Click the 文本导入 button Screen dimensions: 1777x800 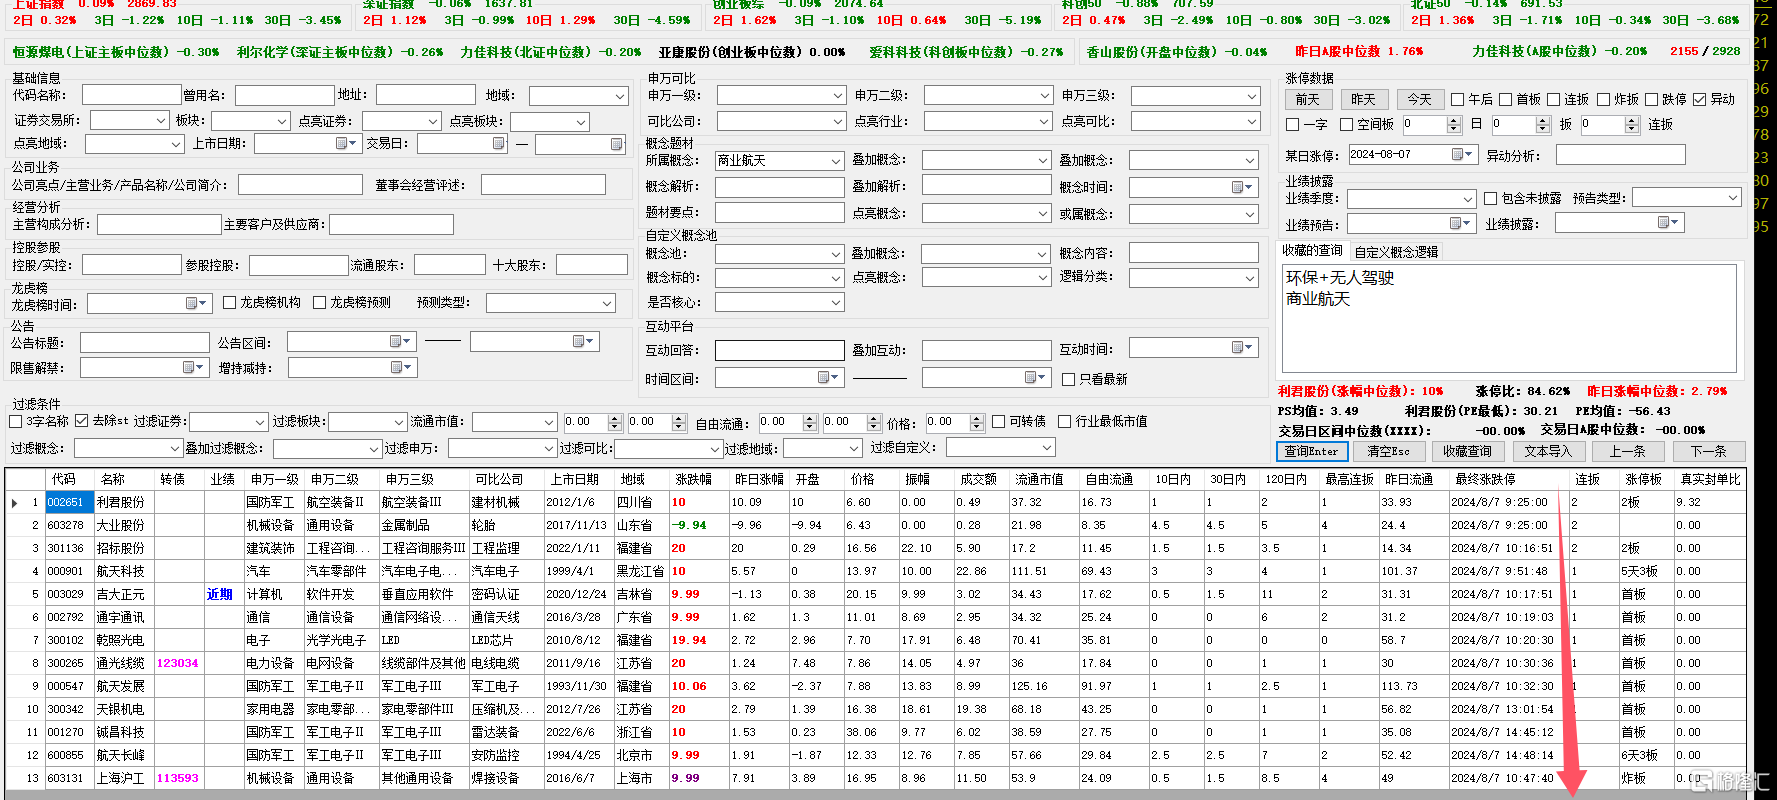(x=1547, y=451)
